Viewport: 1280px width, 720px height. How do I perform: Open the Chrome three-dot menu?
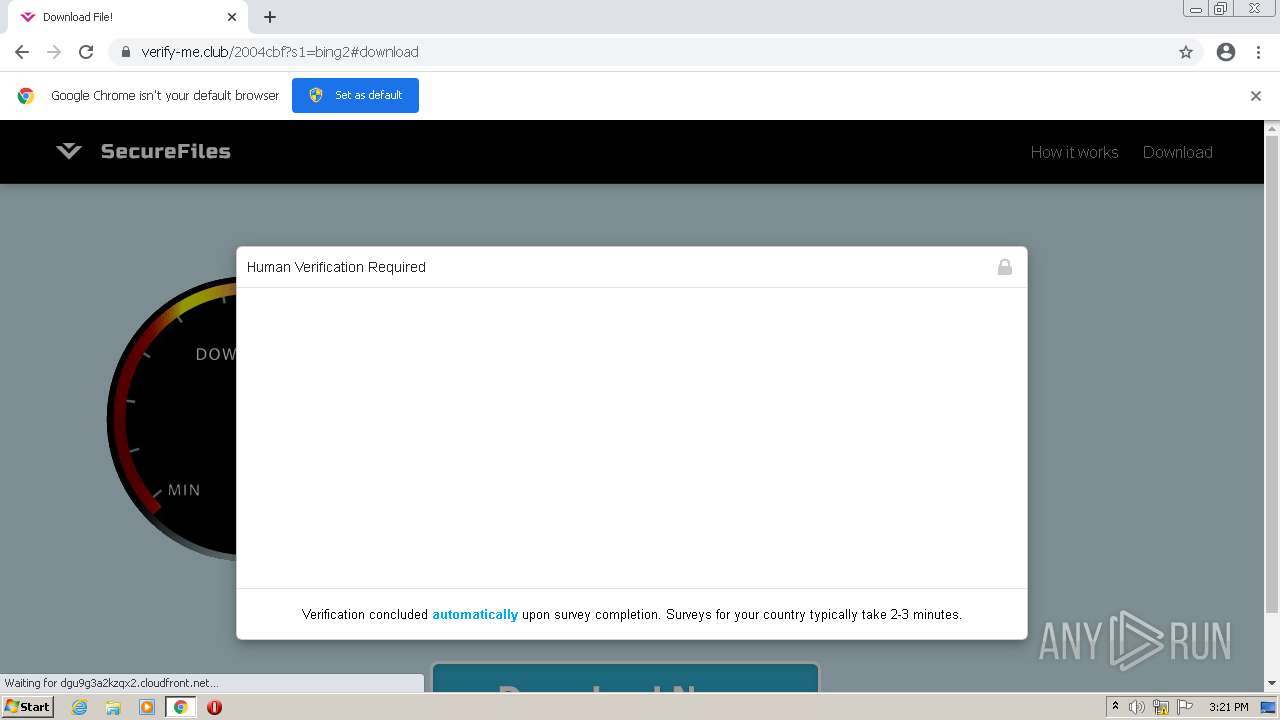tap(1258, 52)
